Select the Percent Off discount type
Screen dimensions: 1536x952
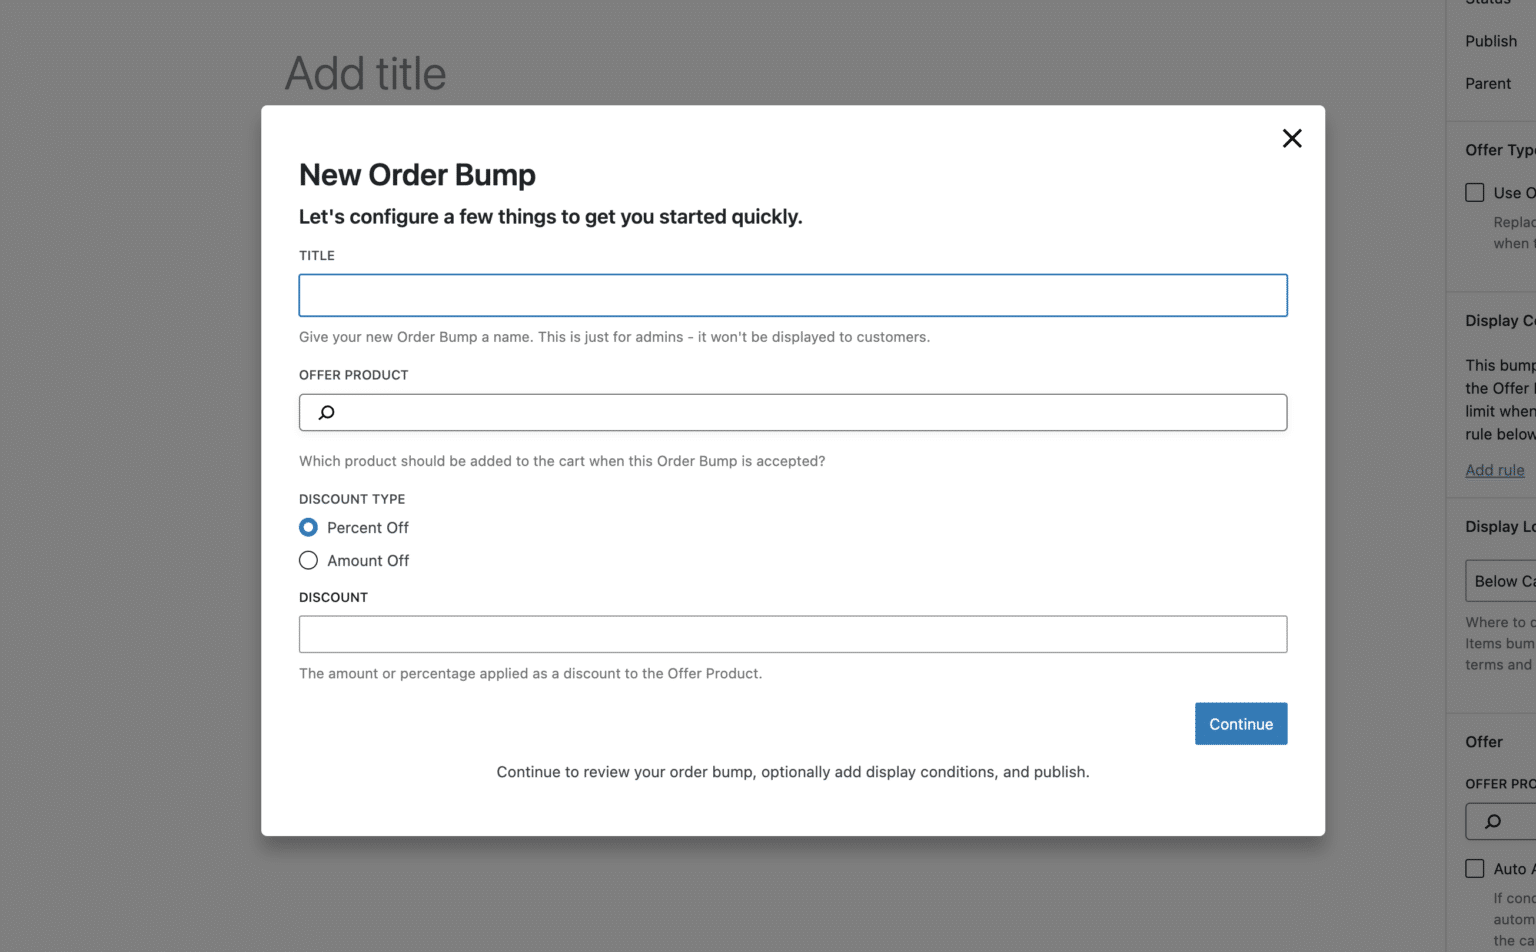pyautogui.click(x=308, y=527)
